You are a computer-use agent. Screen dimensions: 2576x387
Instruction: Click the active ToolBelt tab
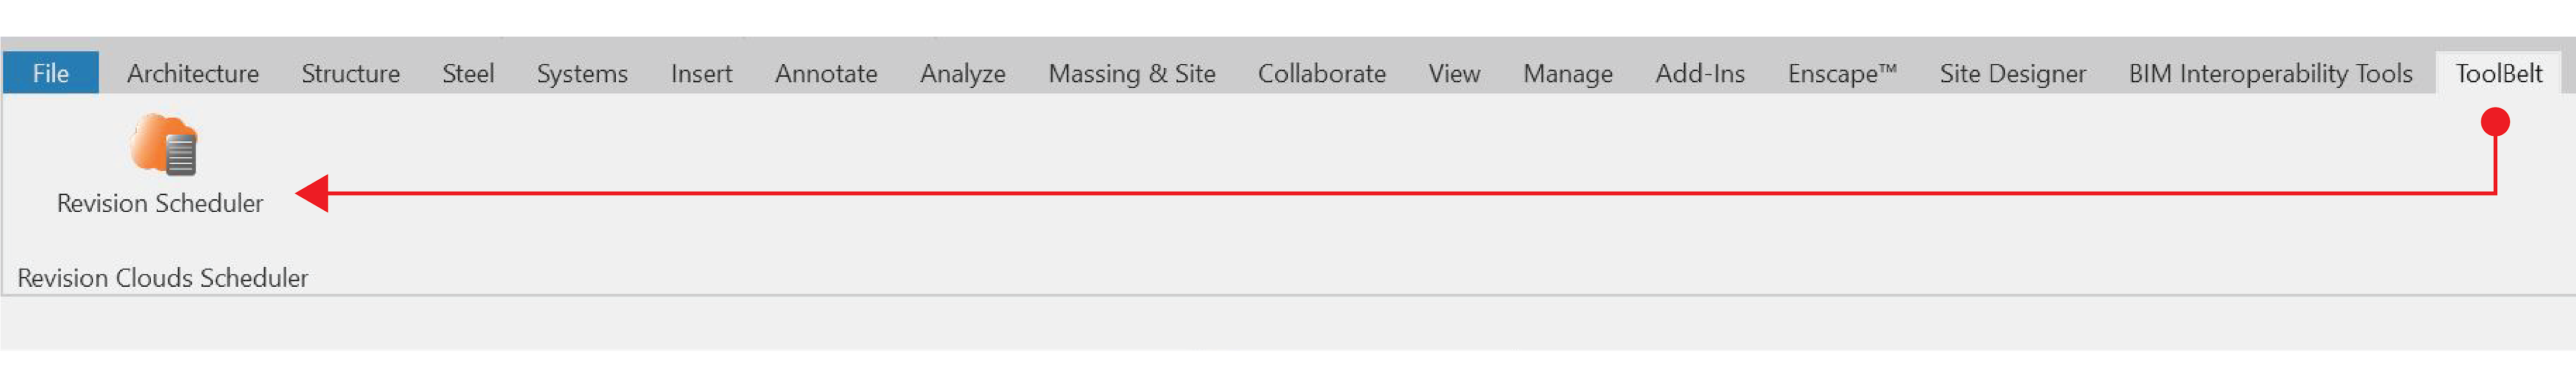pyautogui.click(x=2499, y=73)
